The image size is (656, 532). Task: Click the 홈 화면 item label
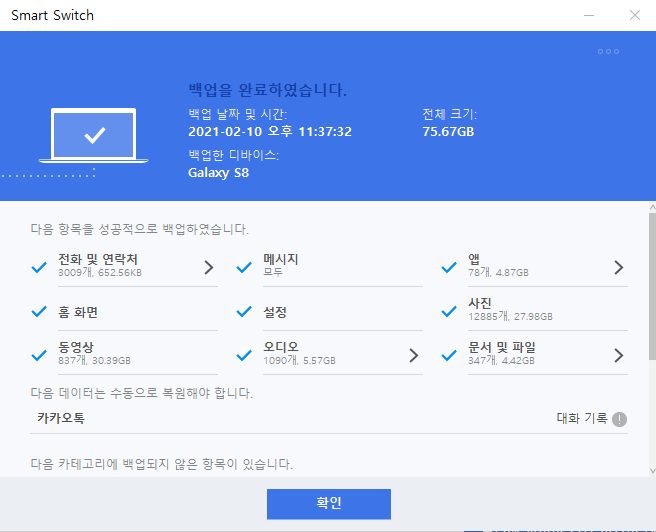[78, 312]
